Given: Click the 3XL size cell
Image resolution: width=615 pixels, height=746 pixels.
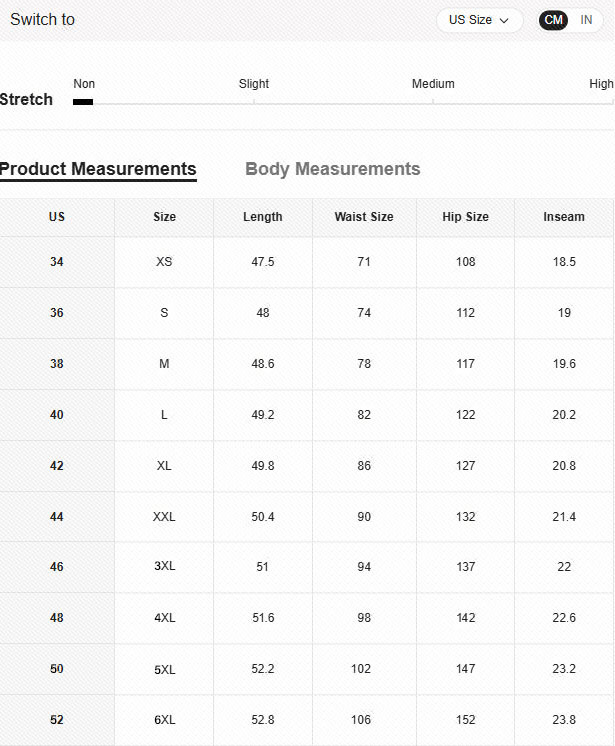Looking at the screenshot, I should pos(164,566).
